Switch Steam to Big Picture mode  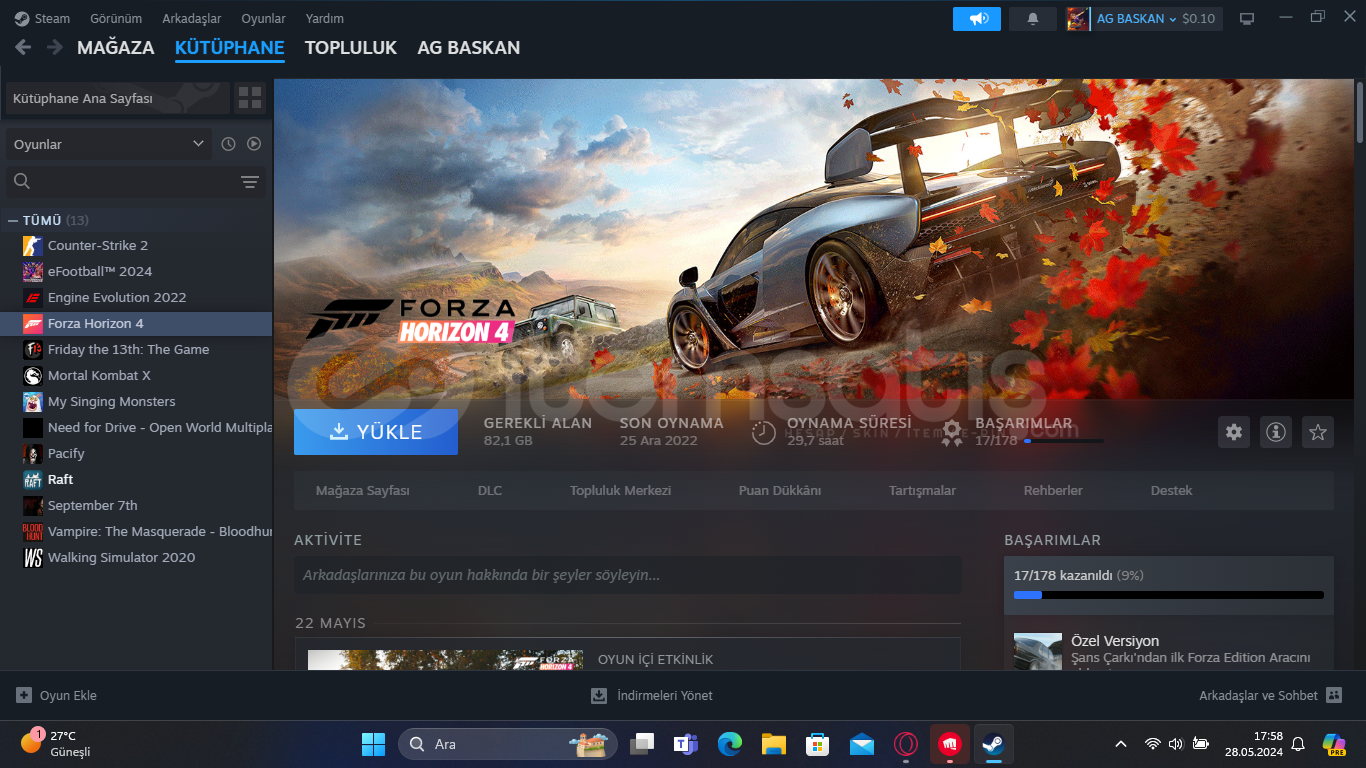[1247, 19]
